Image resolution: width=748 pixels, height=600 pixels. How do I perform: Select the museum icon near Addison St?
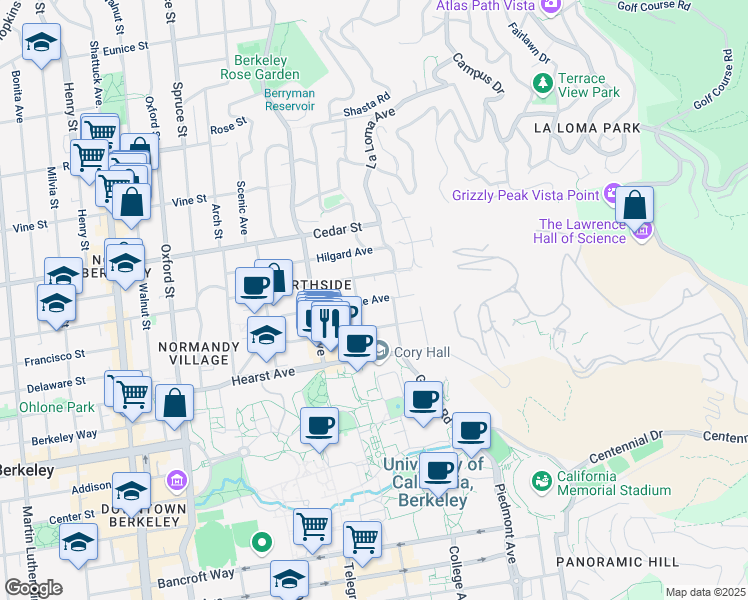(177, 480)
